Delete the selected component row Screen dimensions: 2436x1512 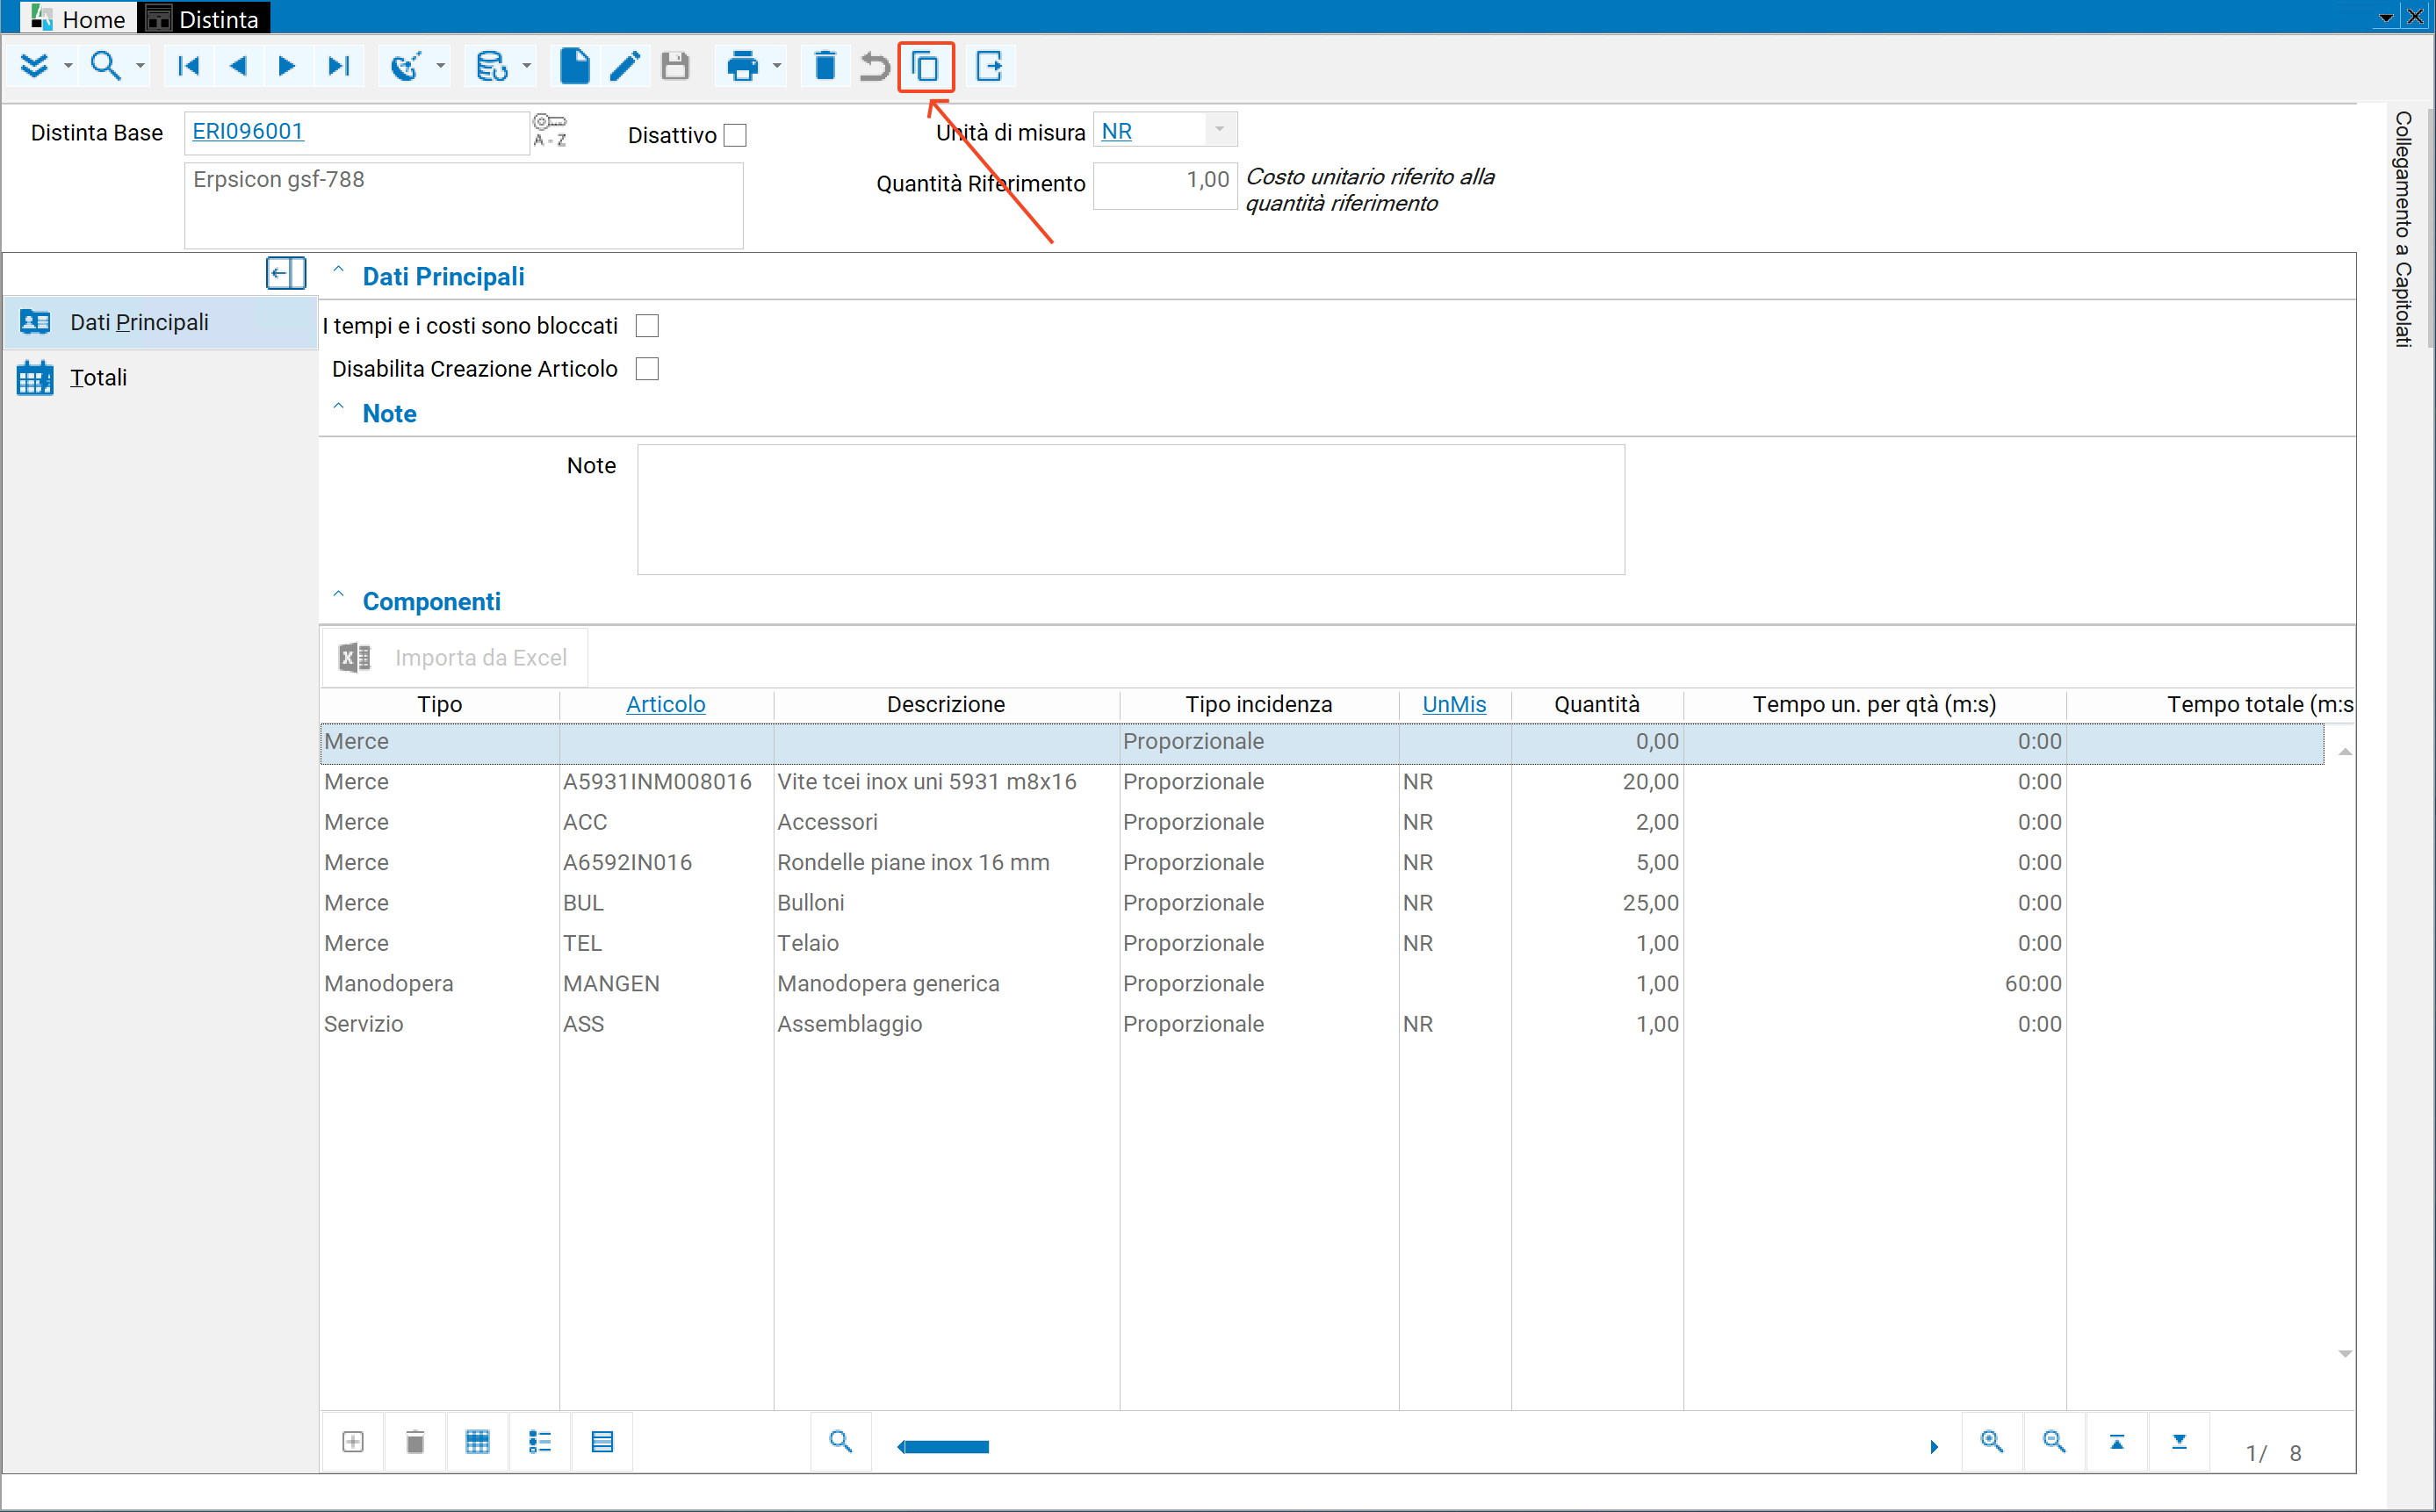click(x=415, y=1441)
